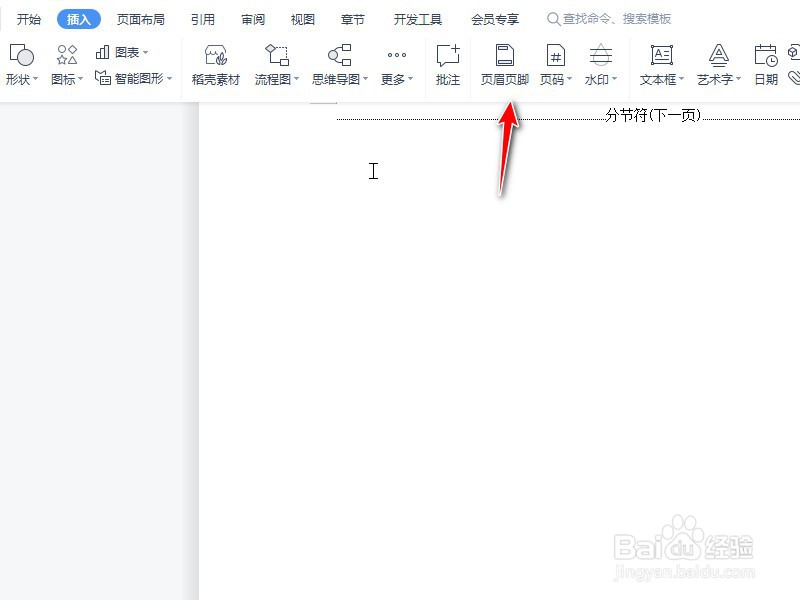
Task: Click the Word Art (艺术字) icon
Action: pyautogui.click(x=718, y=55)
